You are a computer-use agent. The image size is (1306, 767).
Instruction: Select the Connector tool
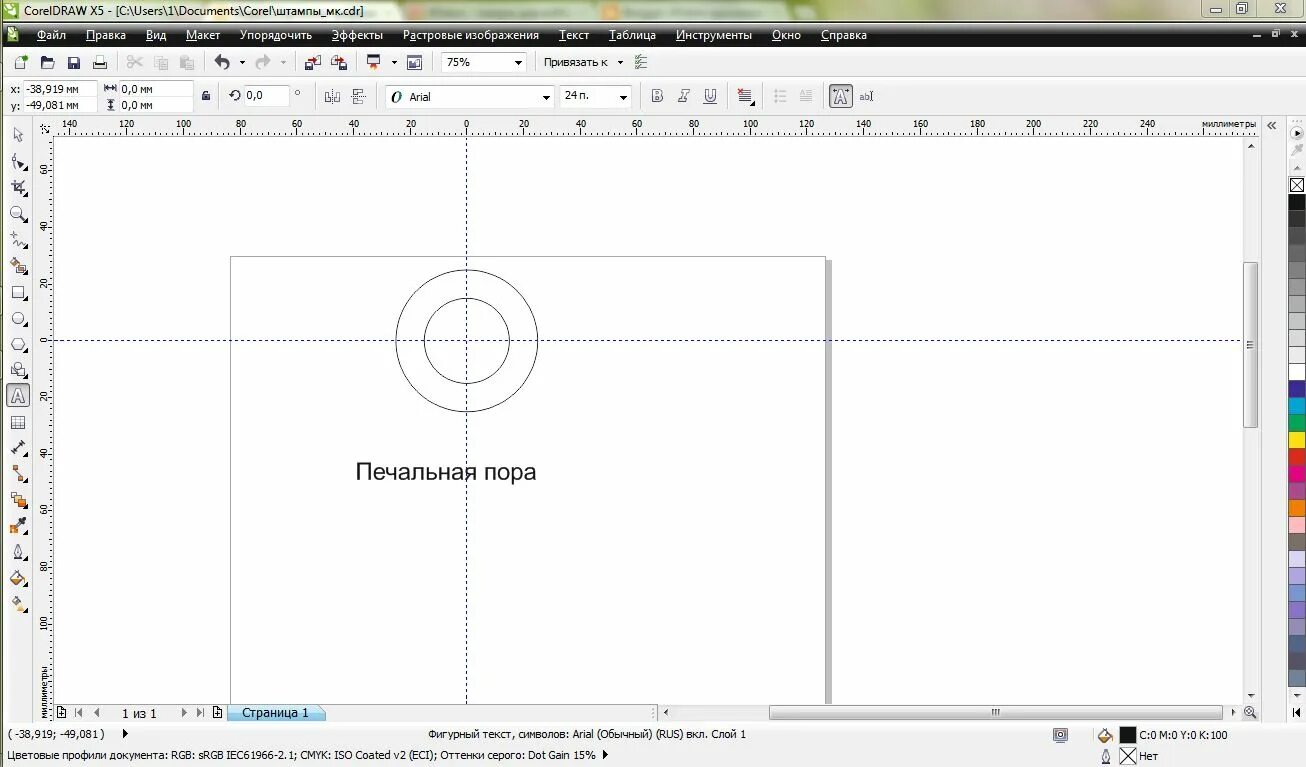point(18,474)
